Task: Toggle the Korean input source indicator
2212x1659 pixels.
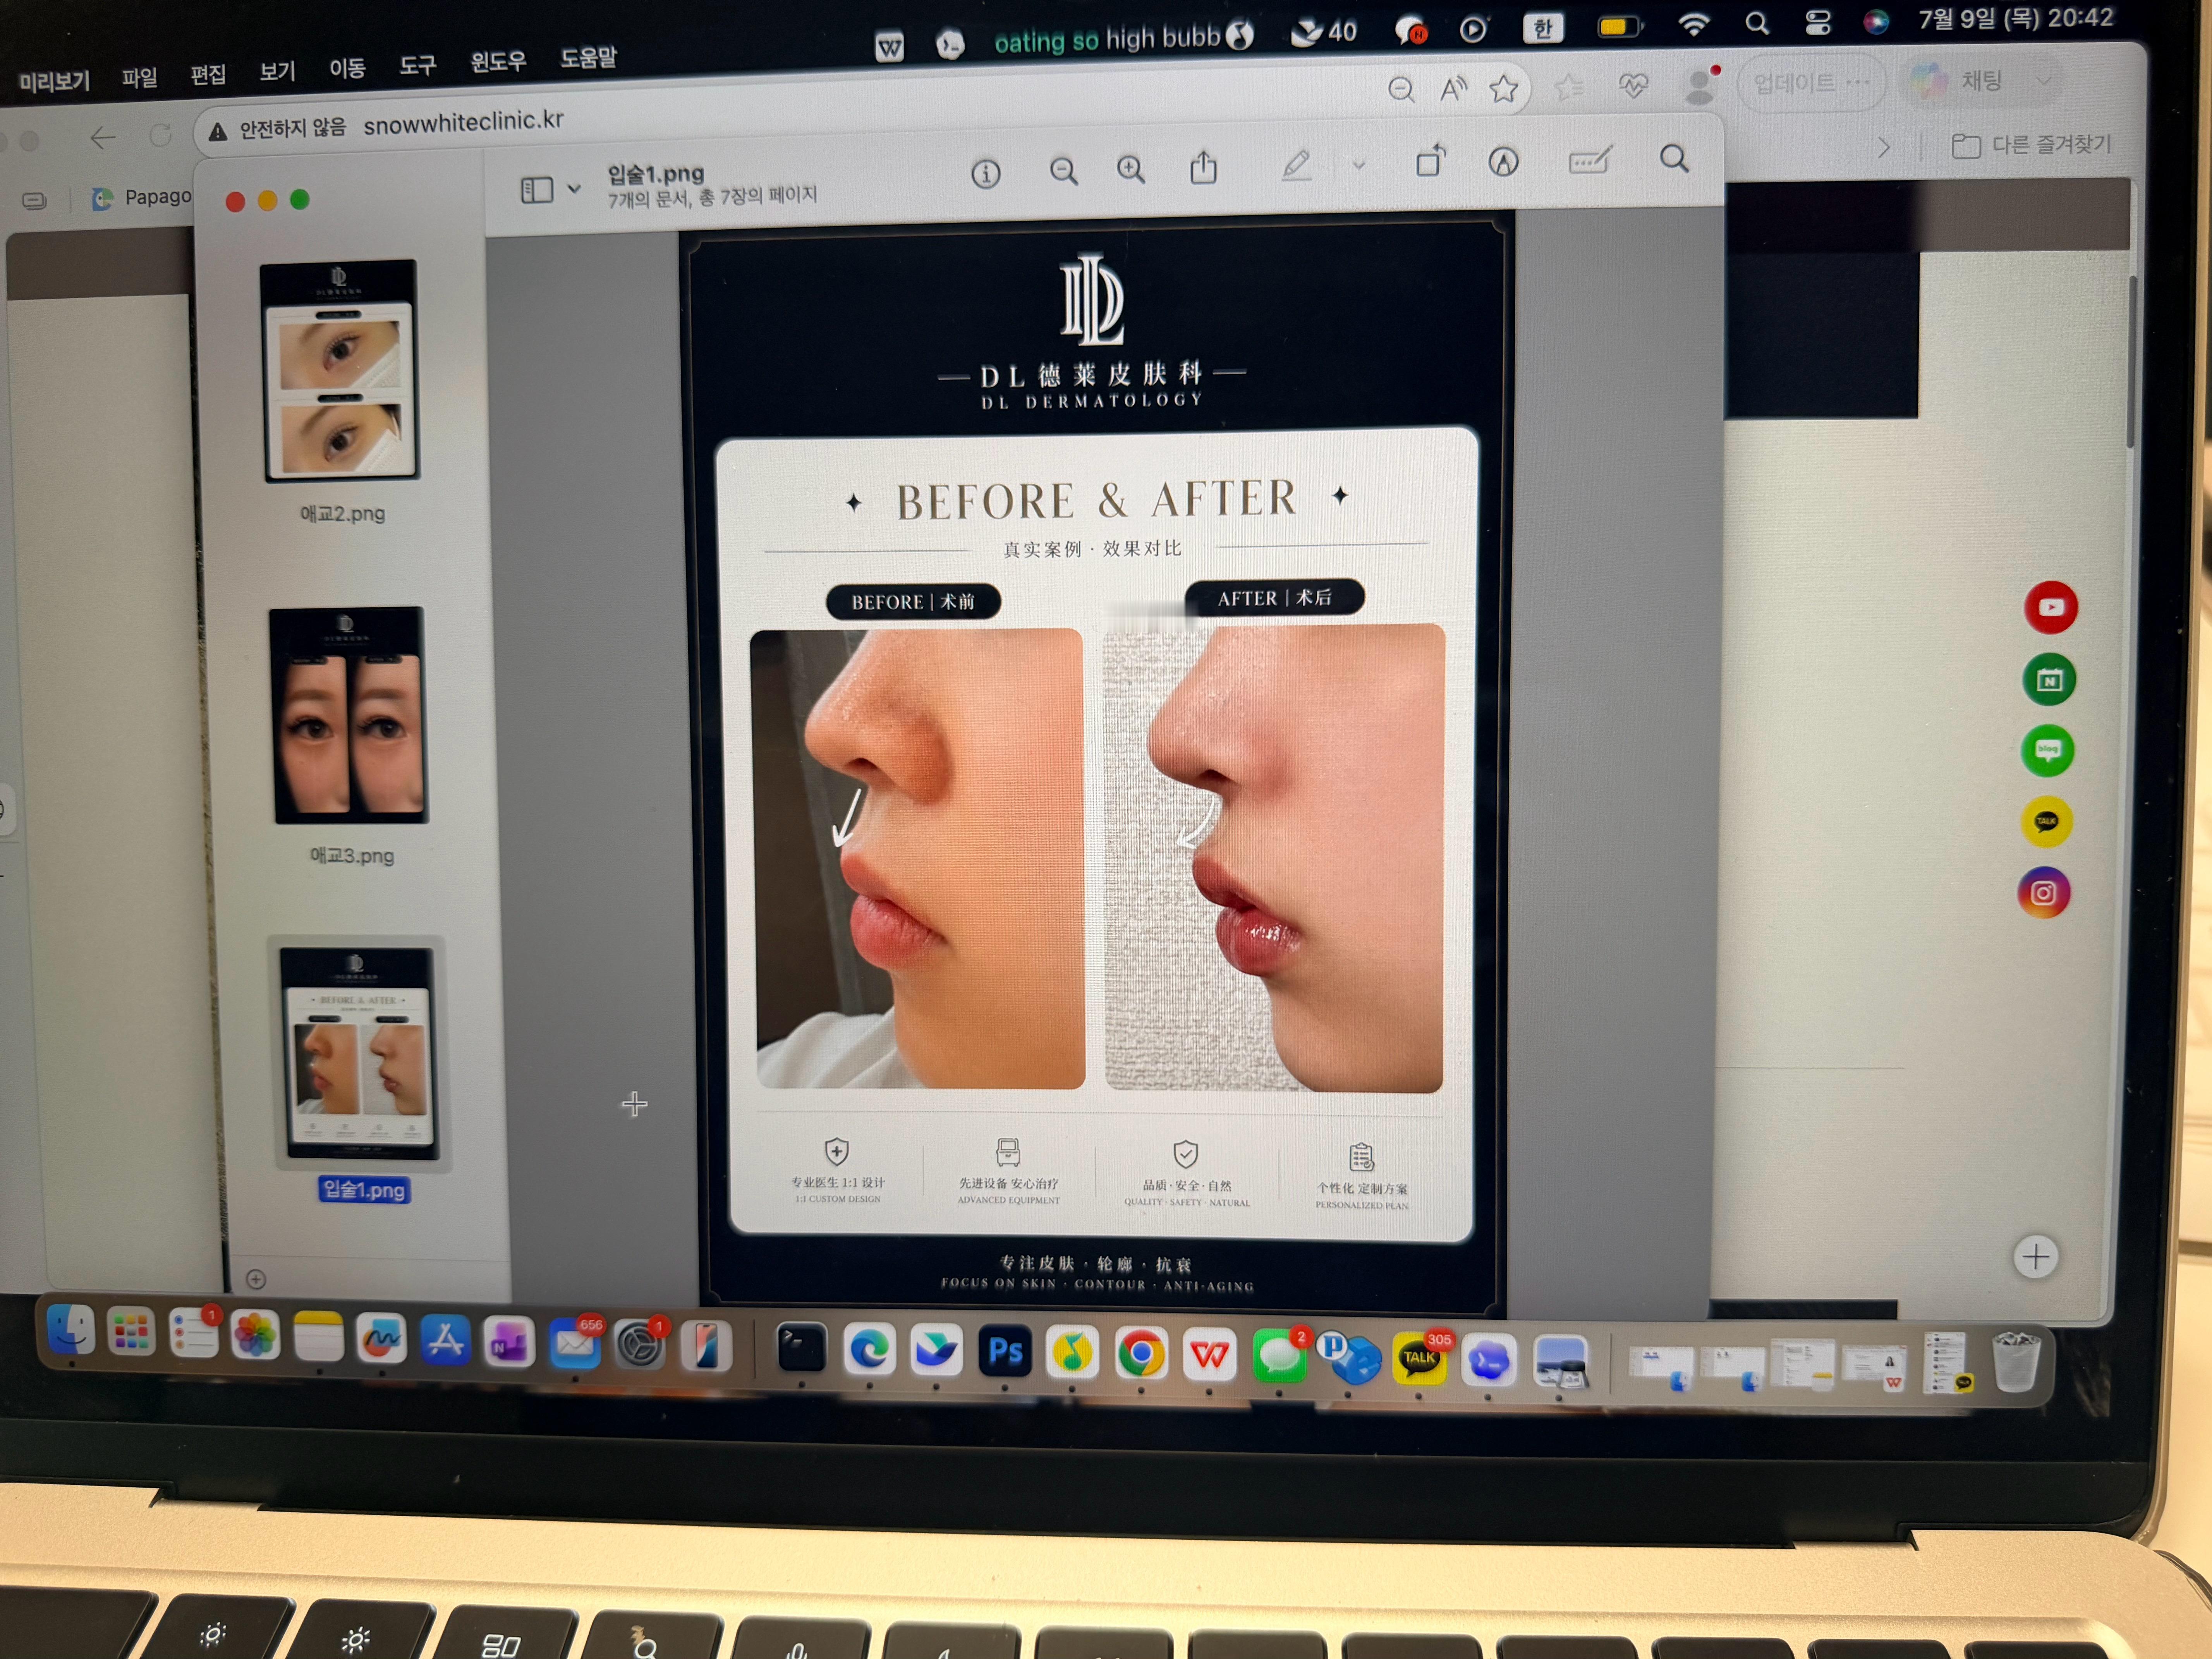Action: (x=1543, y=28)
